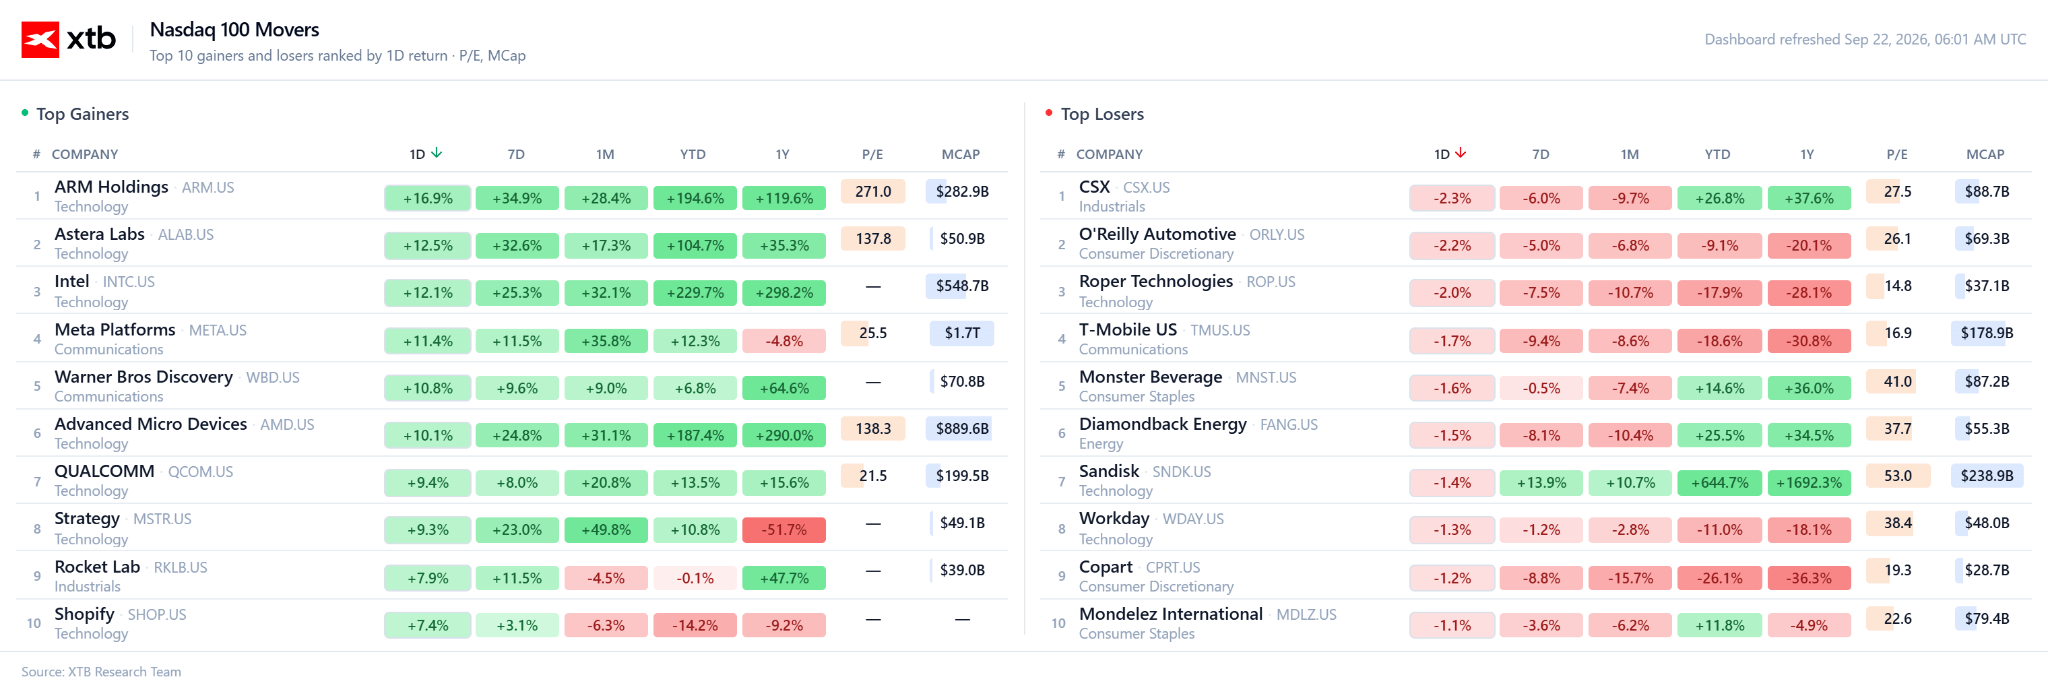This screenshot has width=2048, height=690.
Task: Click Source: XTB Research Team footer
Action: 101,672
